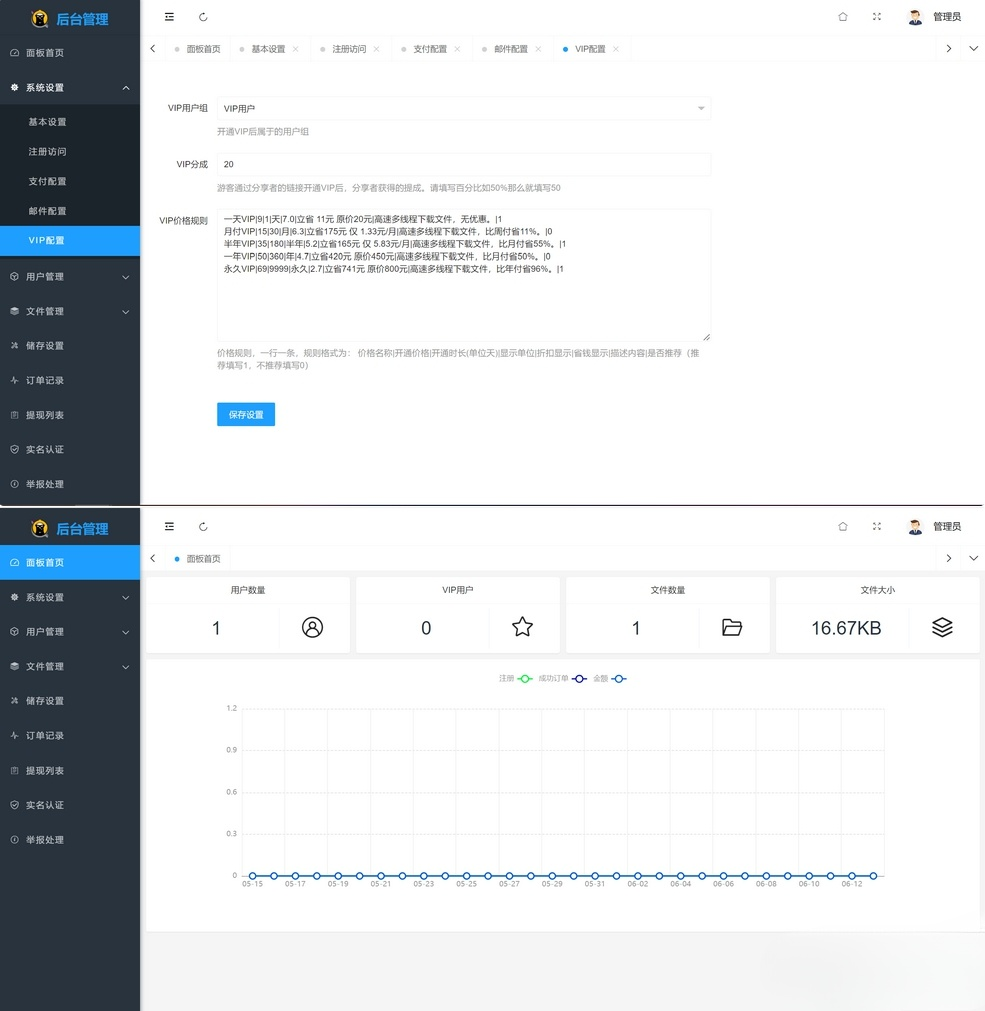The height and width of the screenshot is (1011, 985).
Task: Click the refresh icon in top VIP配置 panel header
Action: click(203, 17)
